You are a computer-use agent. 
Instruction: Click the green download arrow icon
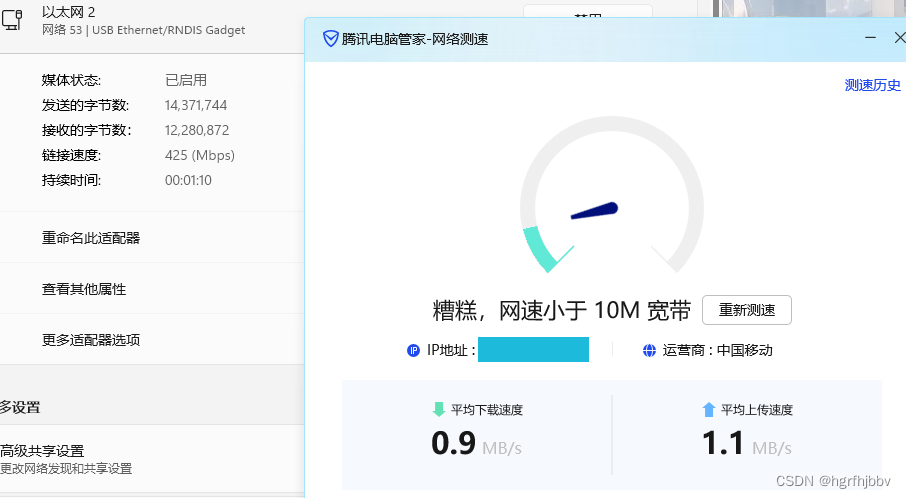click(x=439, y=410)
